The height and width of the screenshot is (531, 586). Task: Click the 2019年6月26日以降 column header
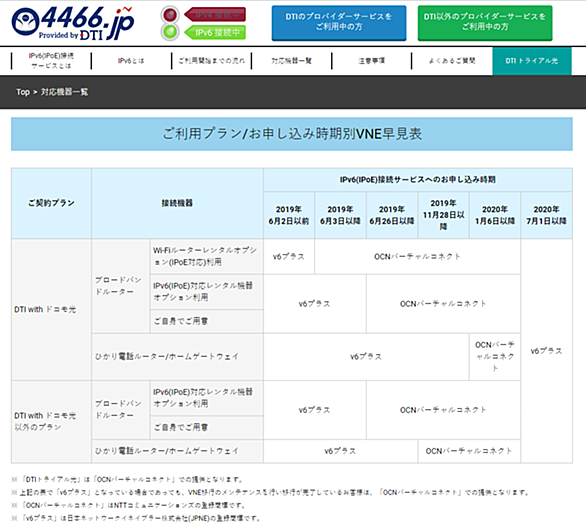point(392,215)
